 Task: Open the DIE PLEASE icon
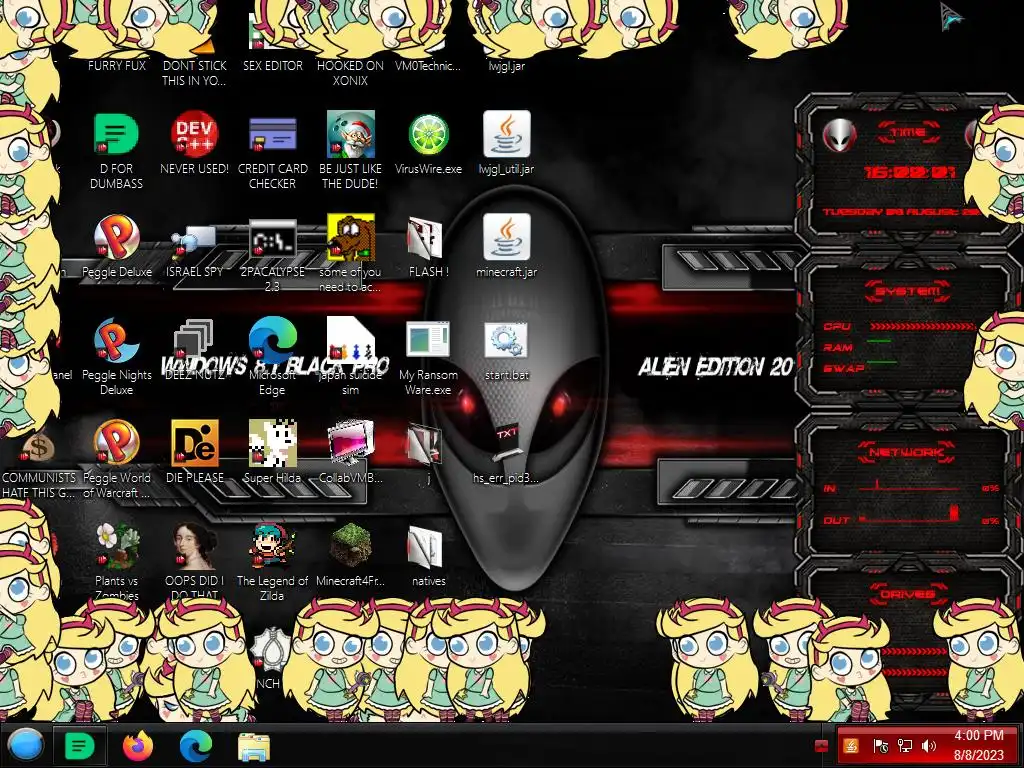[x=195, y=443]
